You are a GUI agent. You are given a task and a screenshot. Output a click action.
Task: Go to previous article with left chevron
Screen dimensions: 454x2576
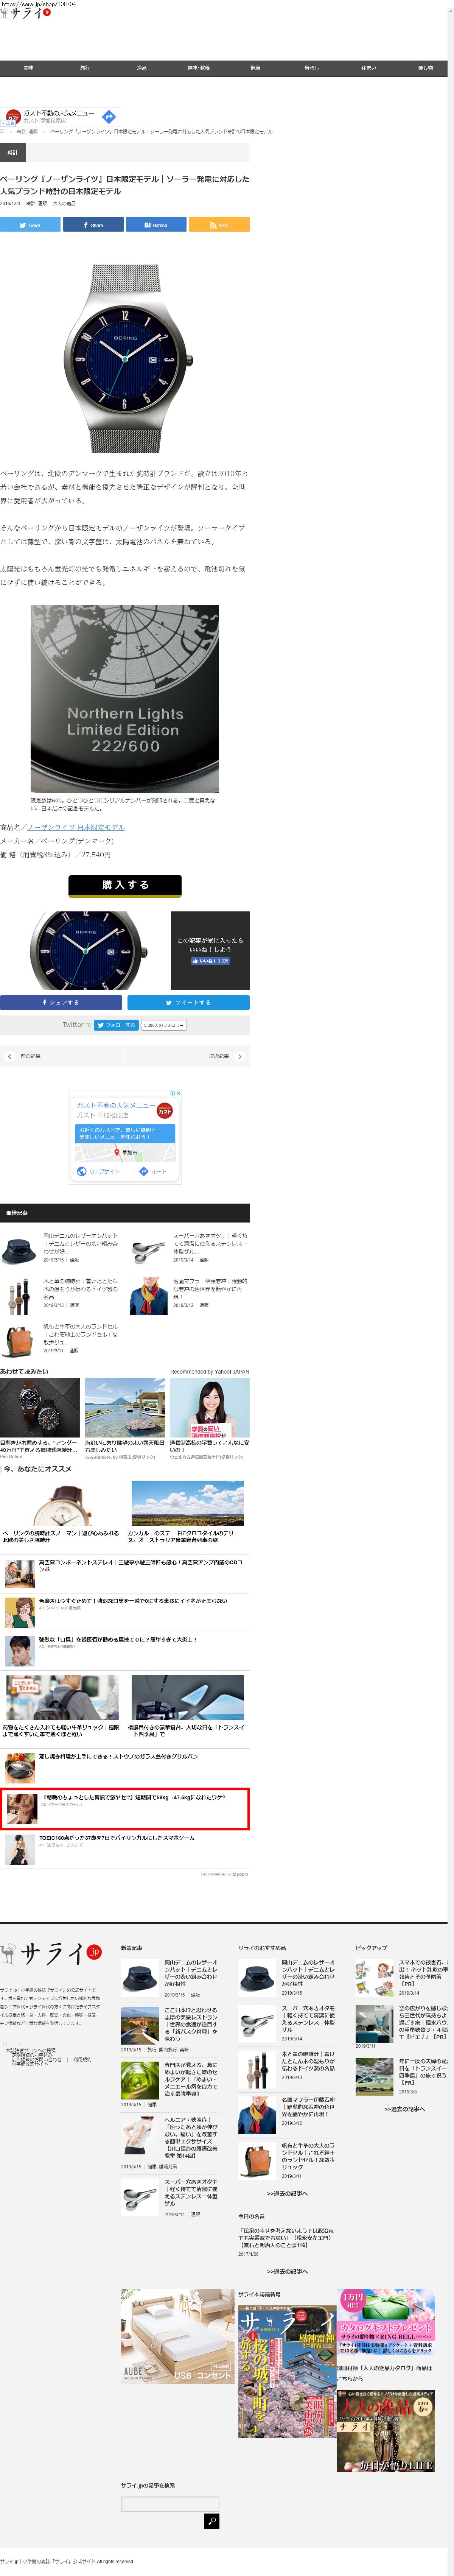click(10, 1056)
